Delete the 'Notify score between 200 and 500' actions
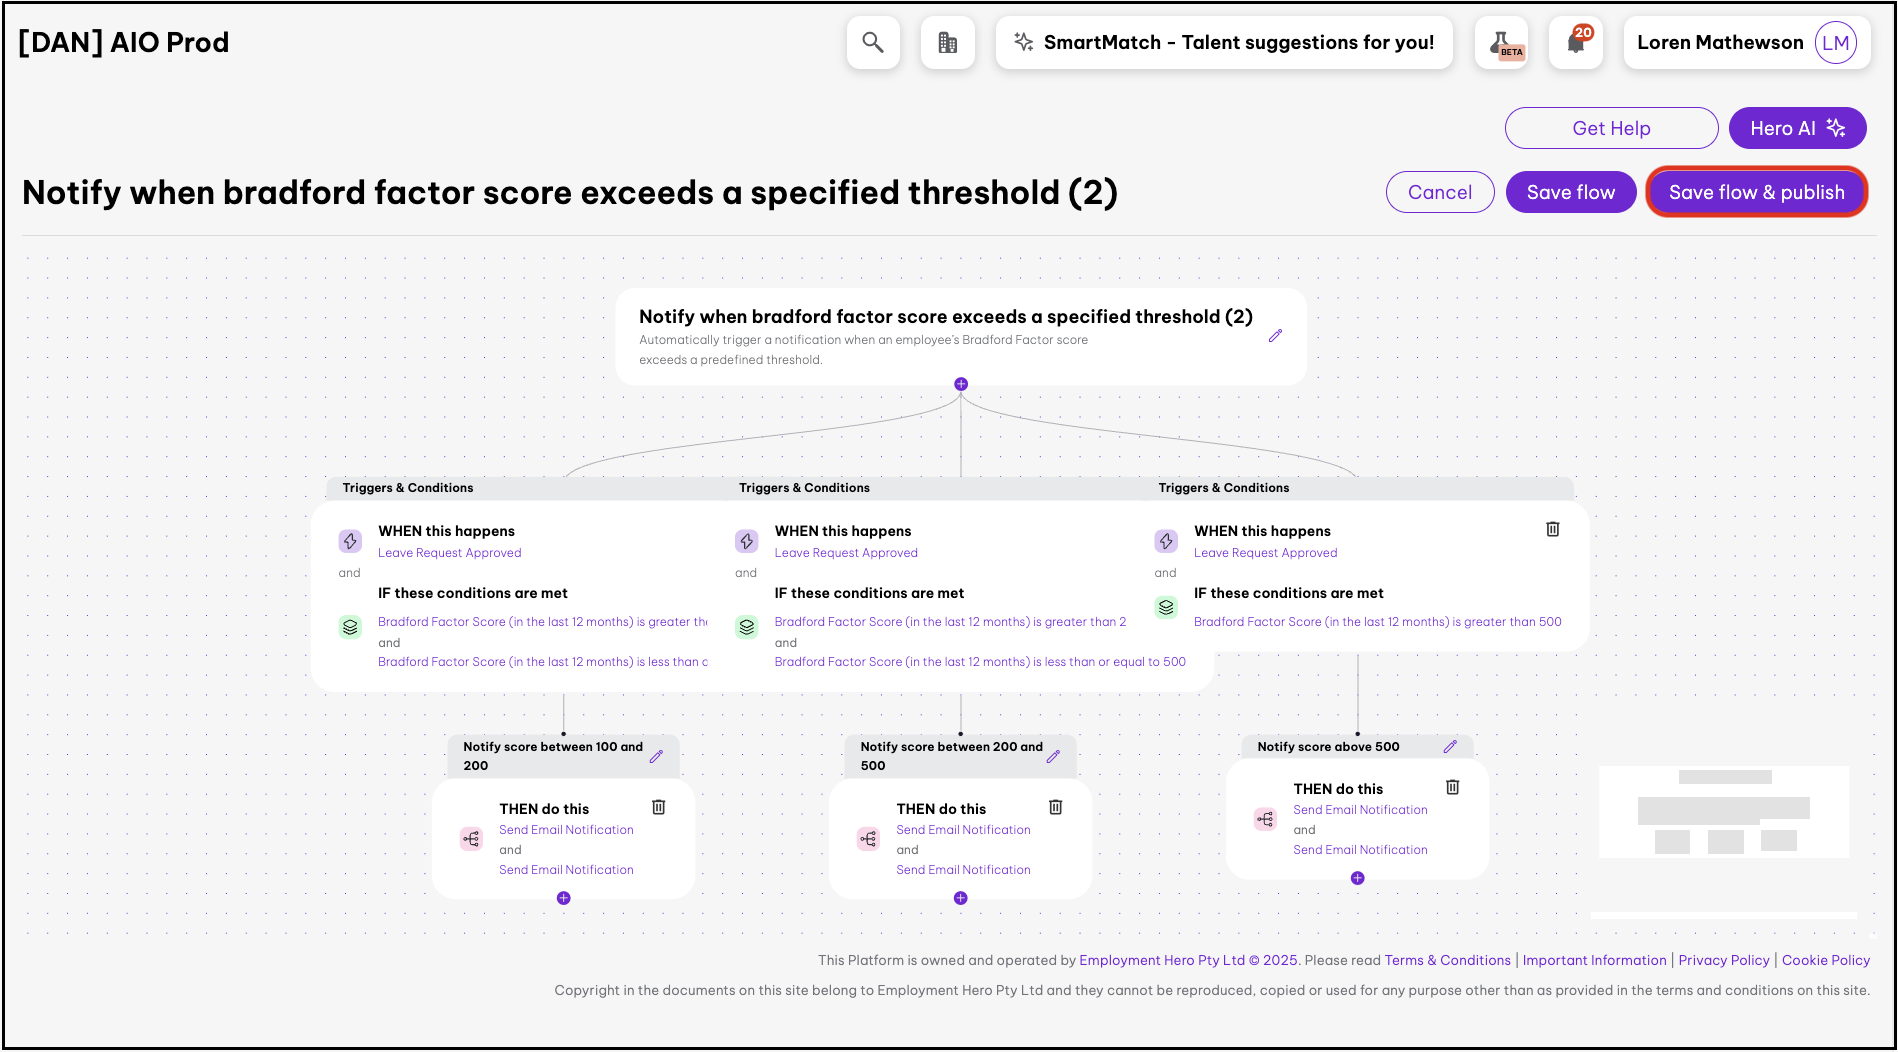This screenshot has width=1898, height=1052. (1055, 807)
